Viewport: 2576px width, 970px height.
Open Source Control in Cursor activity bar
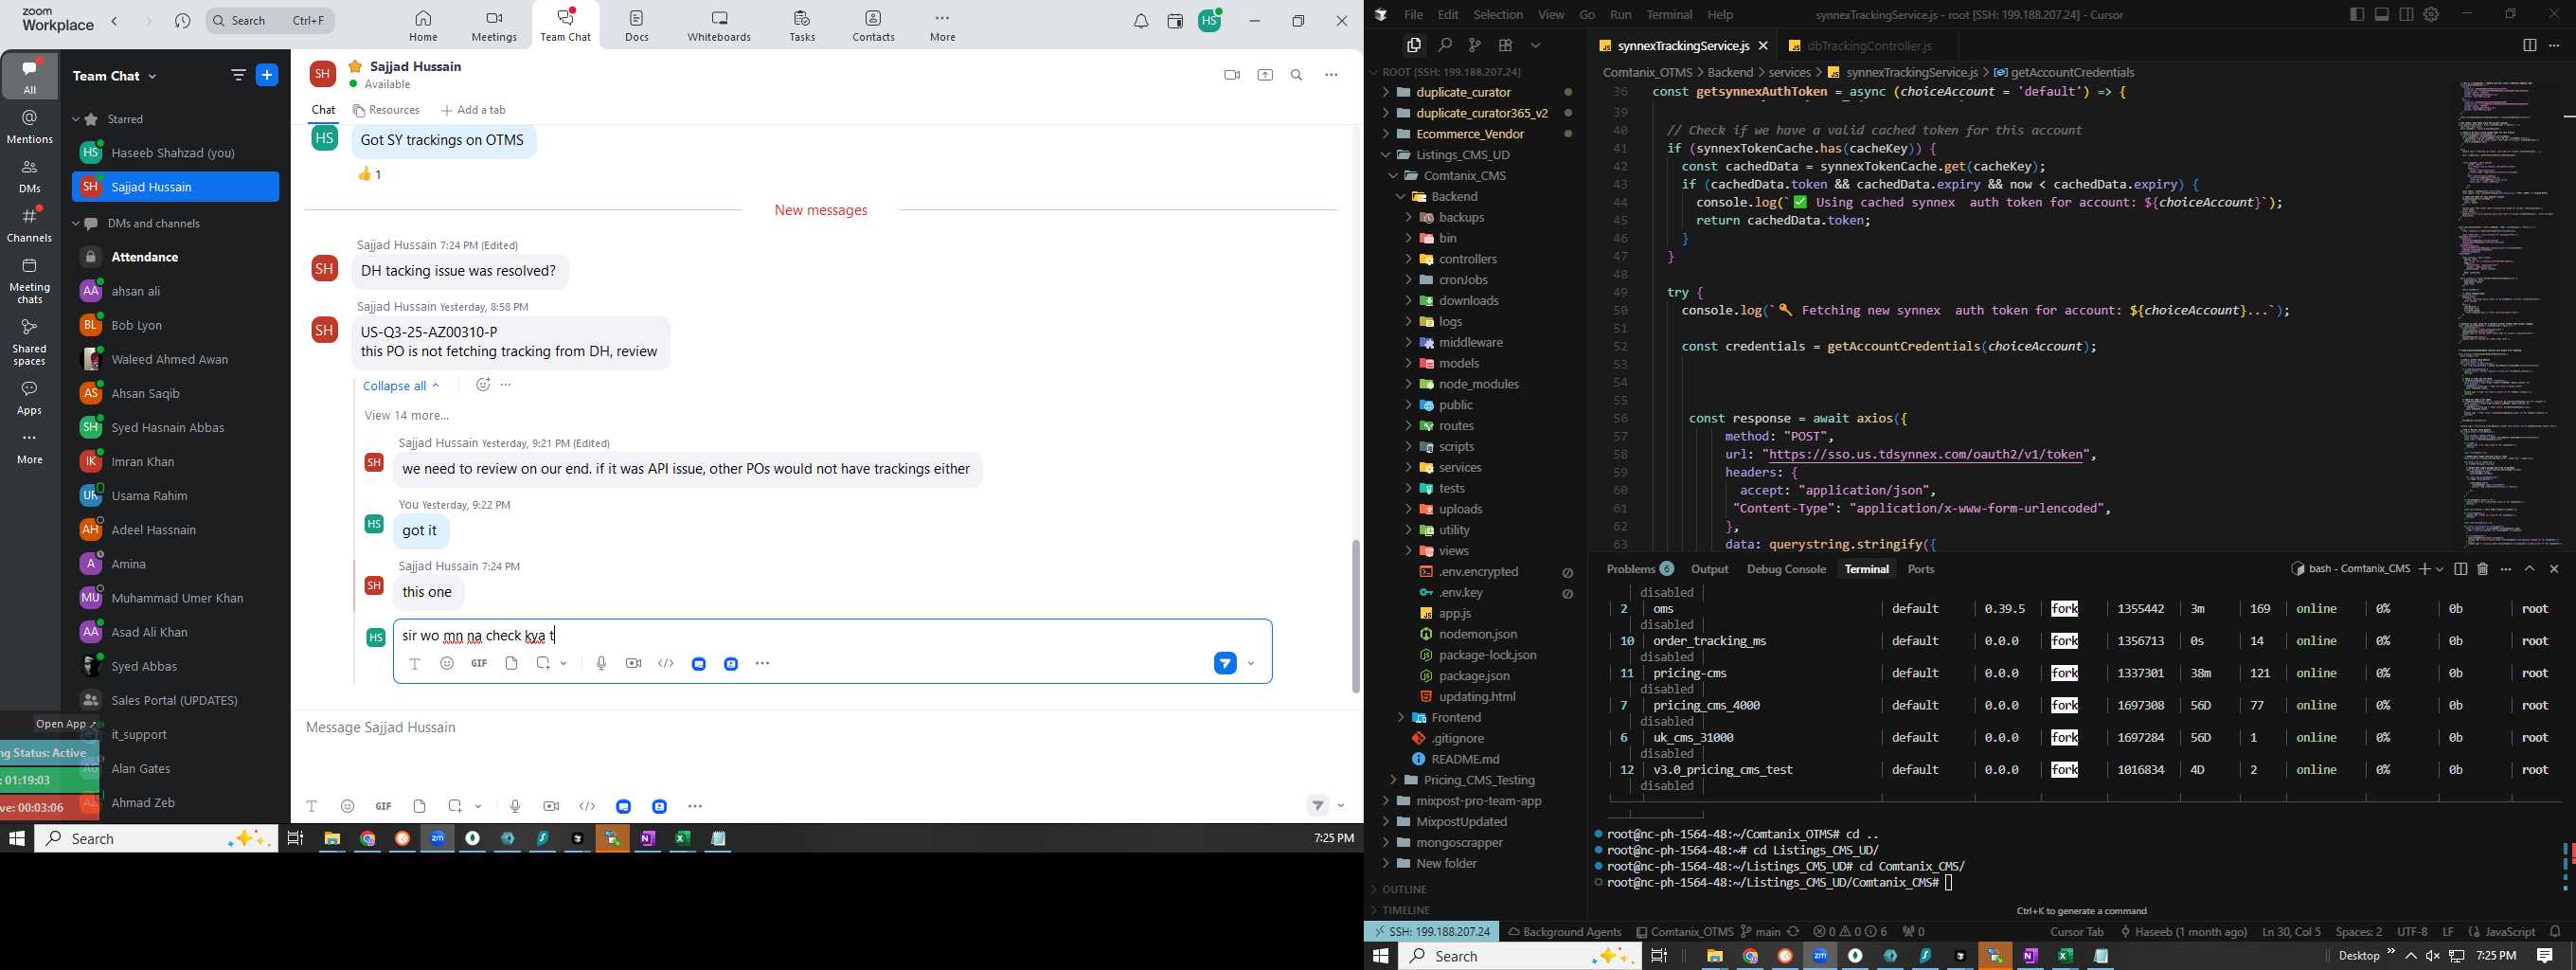click(1474, 46)
